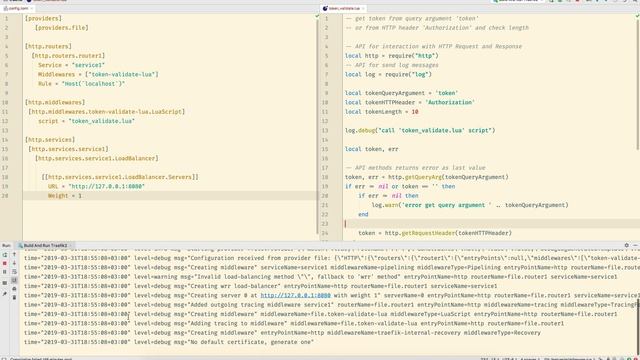Close the token_validate.lua tab

[x=362, y=8]
